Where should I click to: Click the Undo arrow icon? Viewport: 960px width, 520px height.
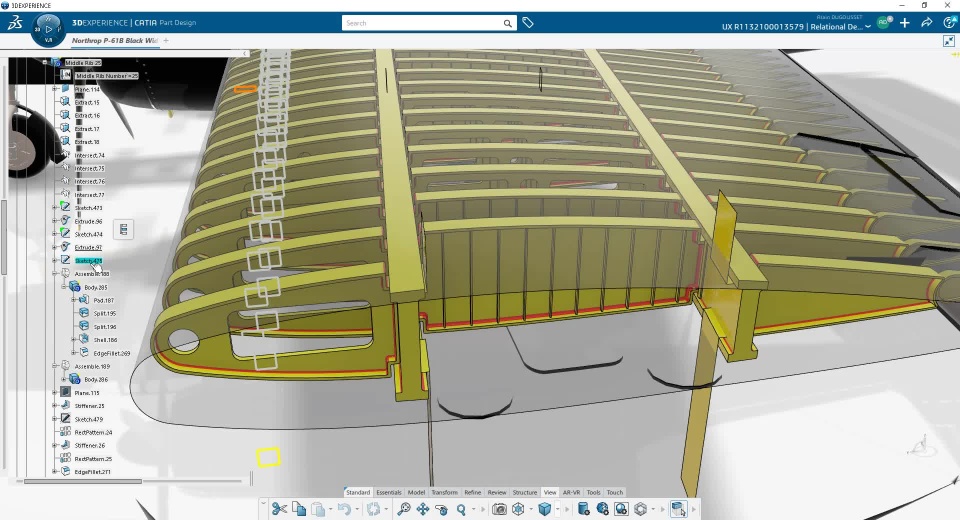pyautogui.click(x=344, y=509)
